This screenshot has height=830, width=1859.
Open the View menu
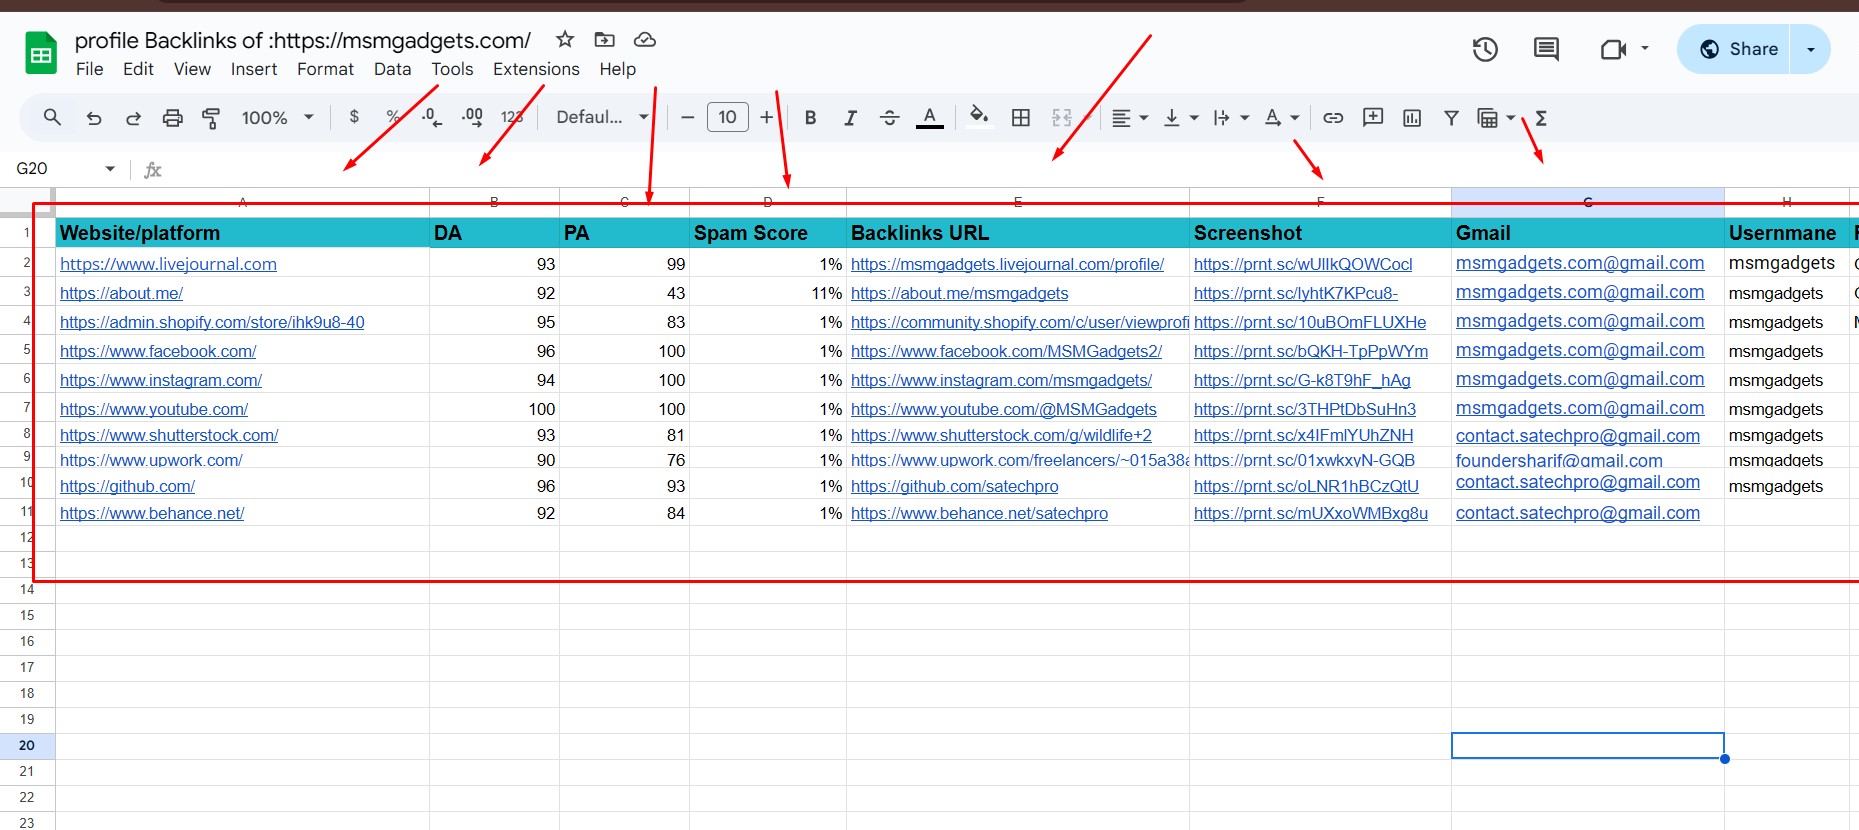click(192, 69)
